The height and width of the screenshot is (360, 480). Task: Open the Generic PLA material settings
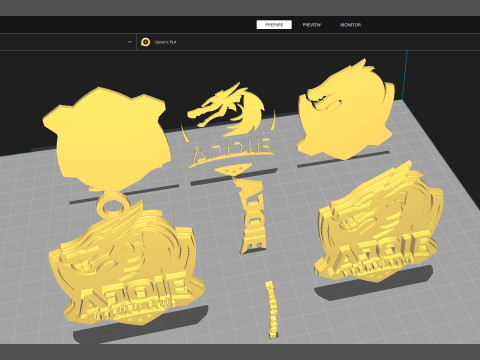(x=166, y=42)
